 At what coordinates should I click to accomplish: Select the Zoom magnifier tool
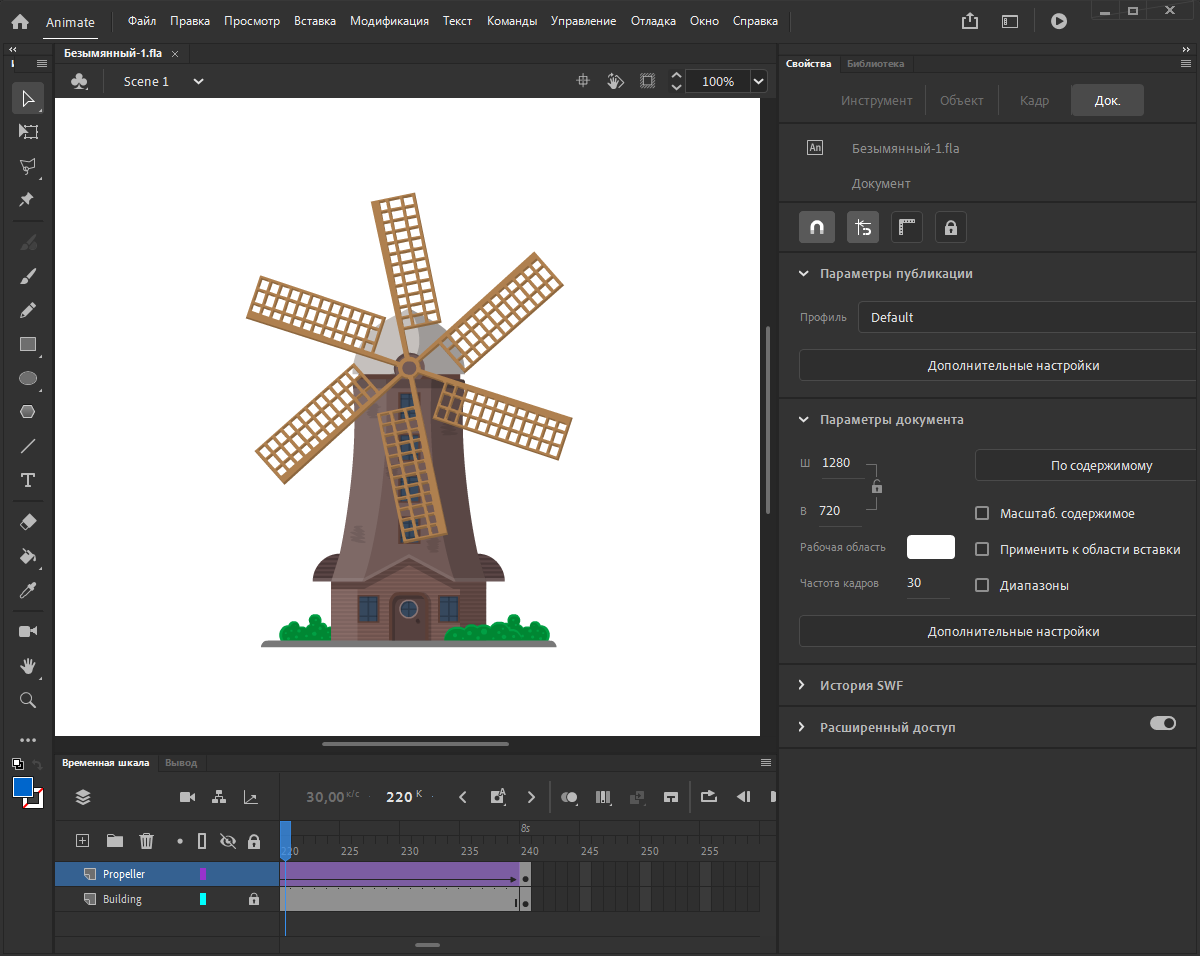(28, 700)
